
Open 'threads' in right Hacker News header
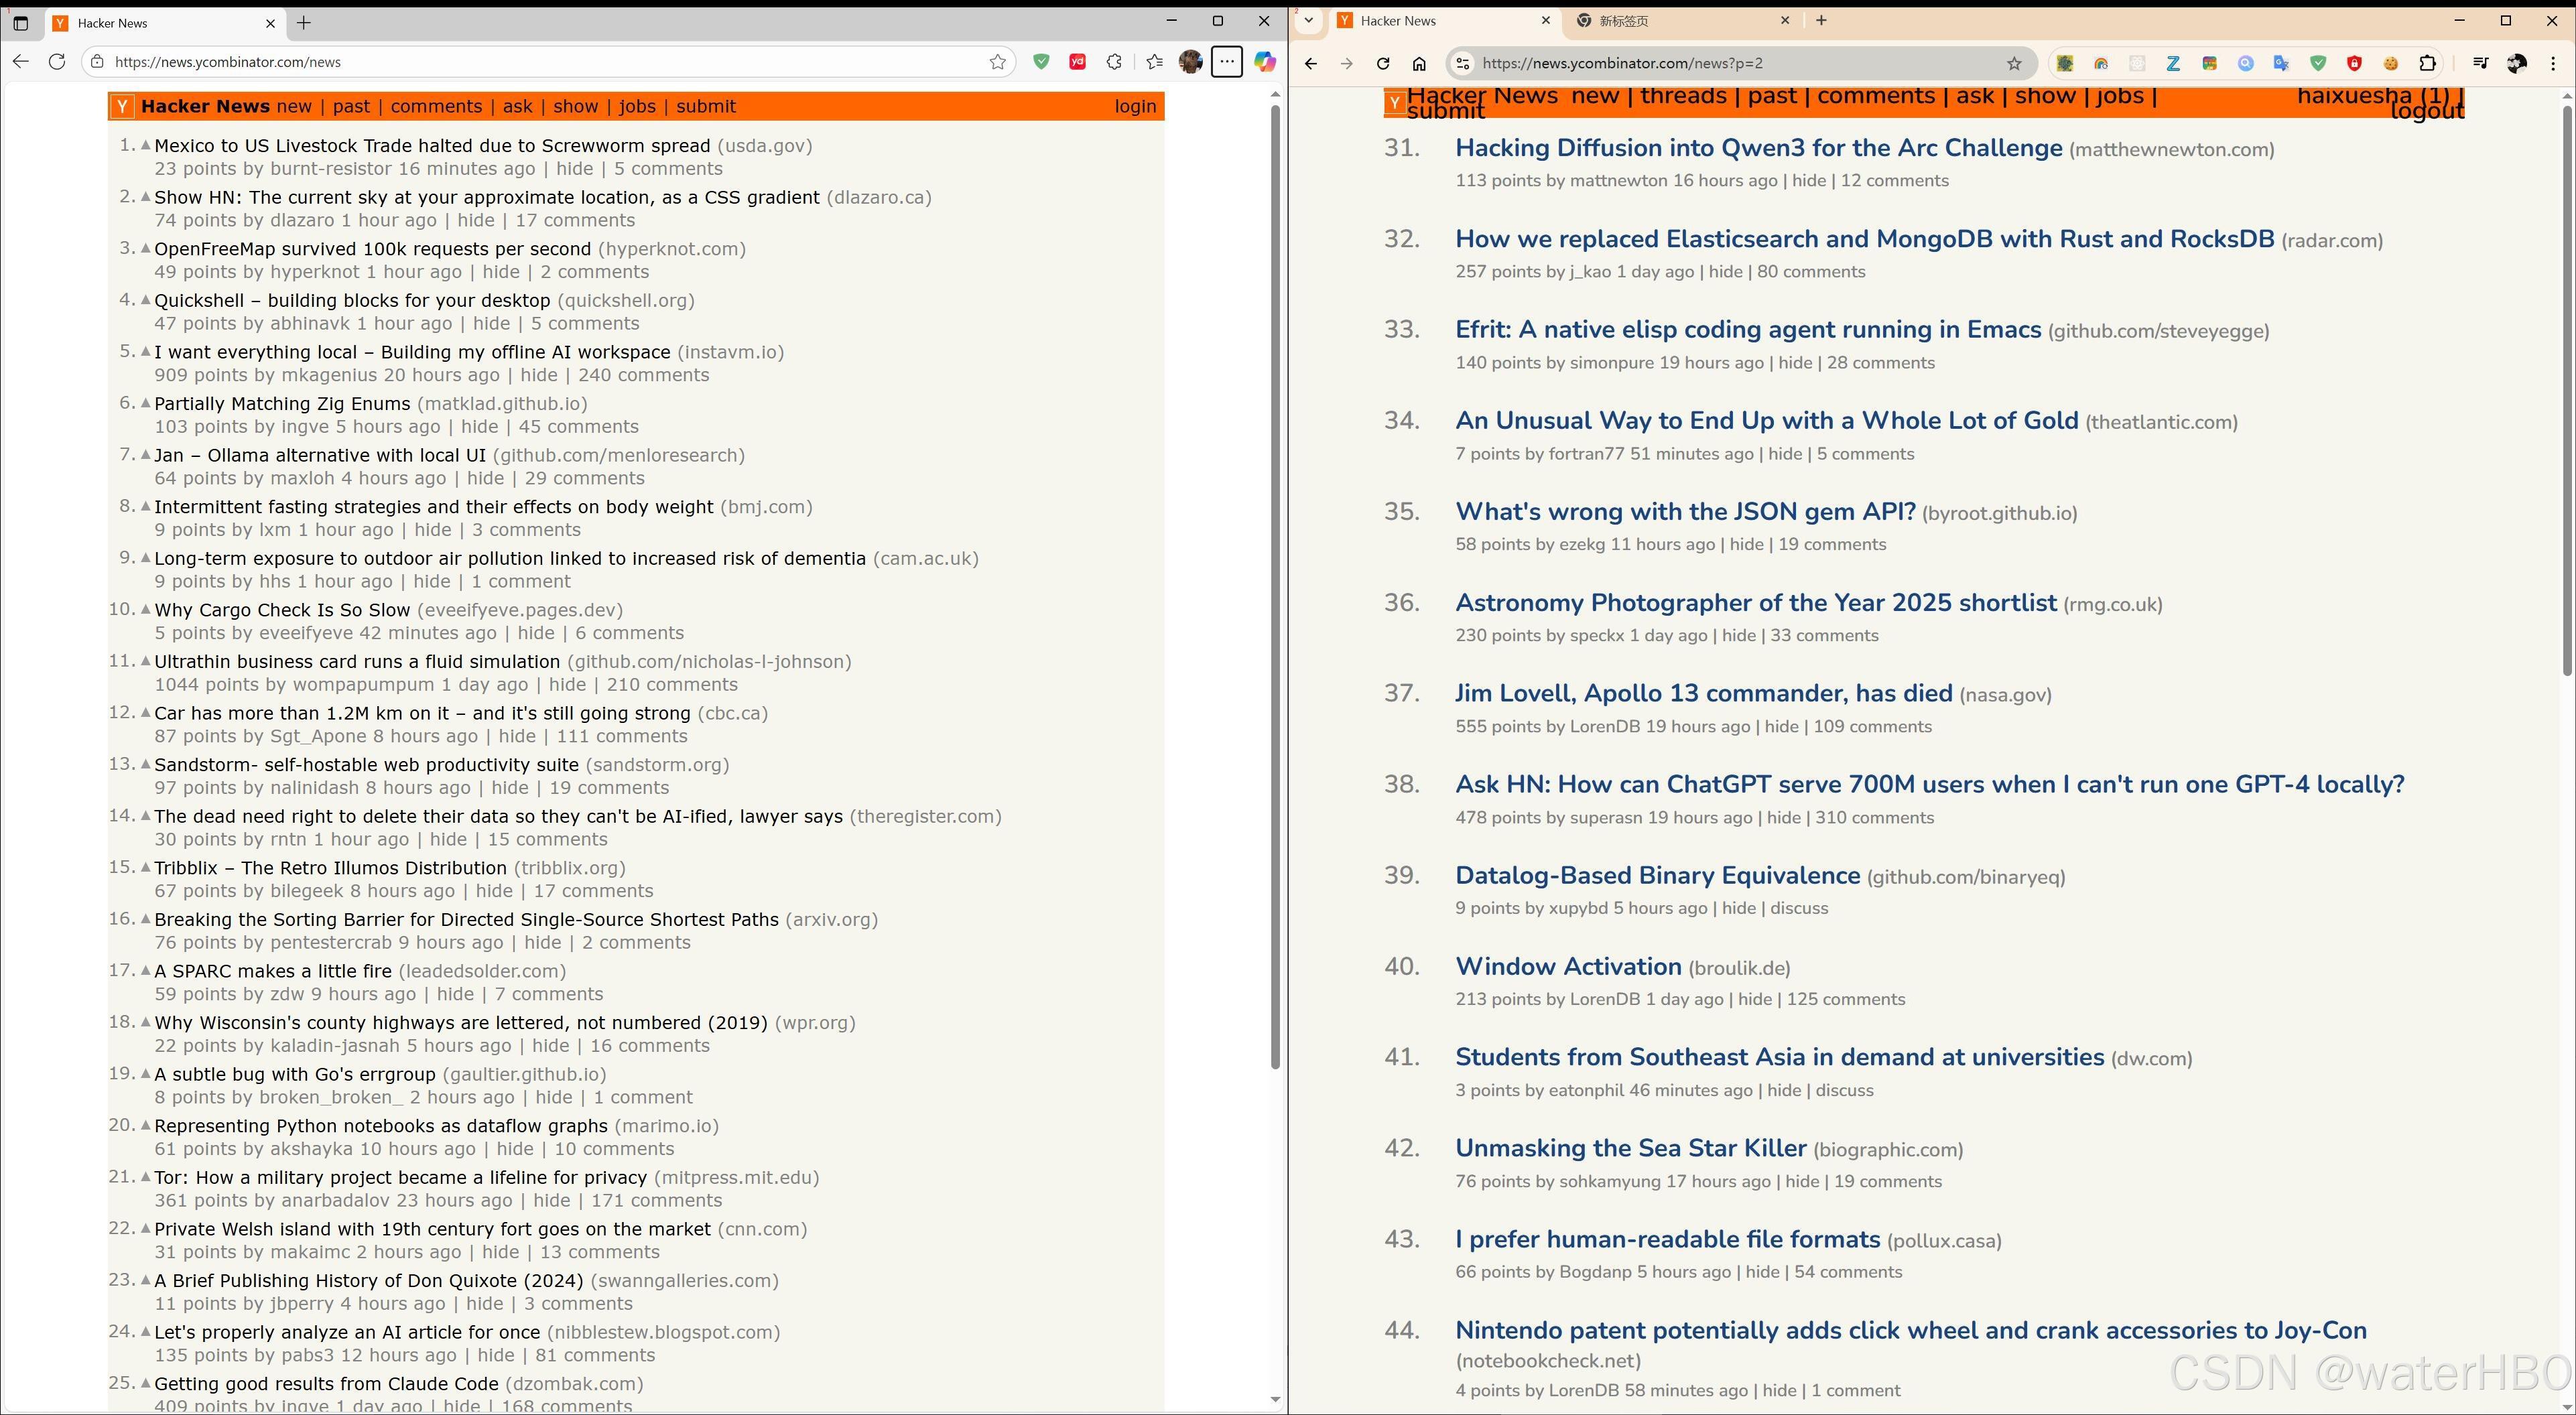tap(1683, 96)
